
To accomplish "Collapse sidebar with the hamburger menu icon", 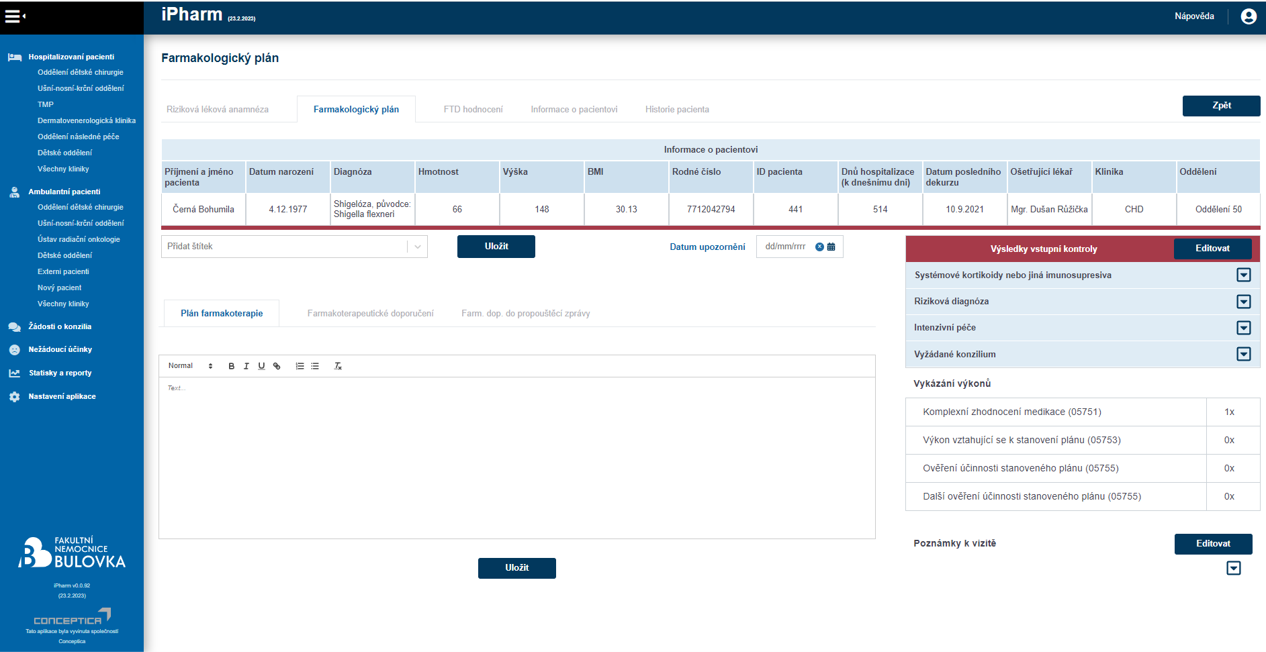I will [15, 16].
